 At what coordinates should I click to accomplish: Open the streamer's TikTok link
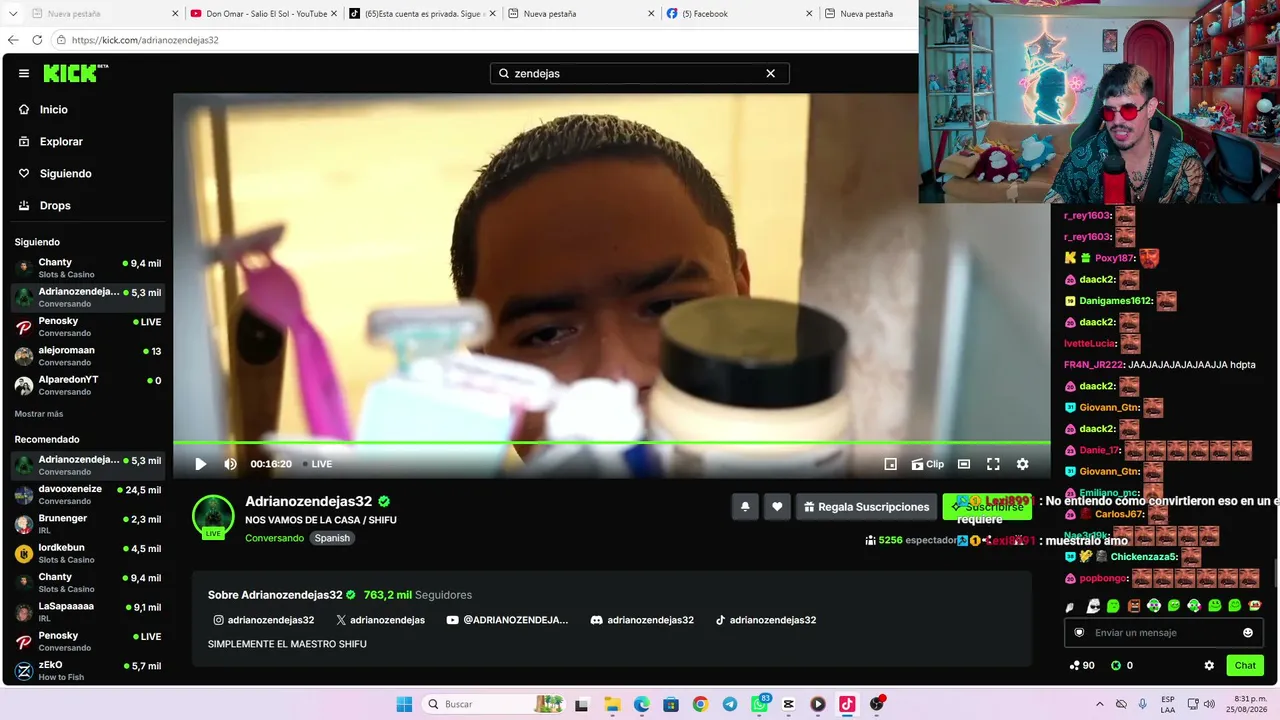766,620
